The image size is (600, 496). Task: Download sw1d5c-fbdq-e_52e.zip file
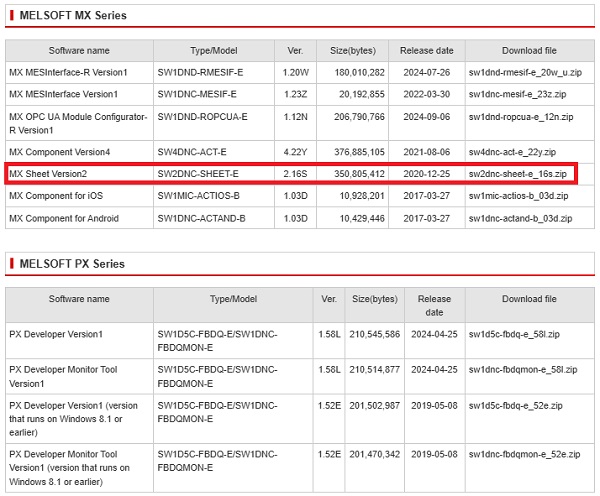515,405
